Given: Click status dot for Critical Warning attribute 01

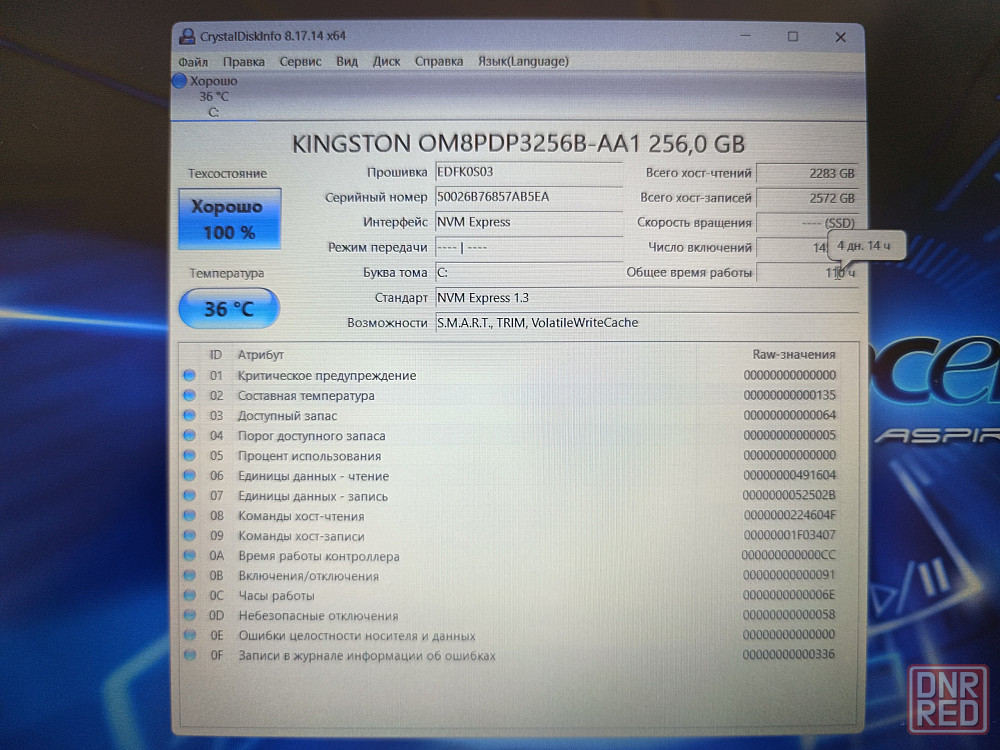Looking at the screenshot, I should (x=189, y=376).
